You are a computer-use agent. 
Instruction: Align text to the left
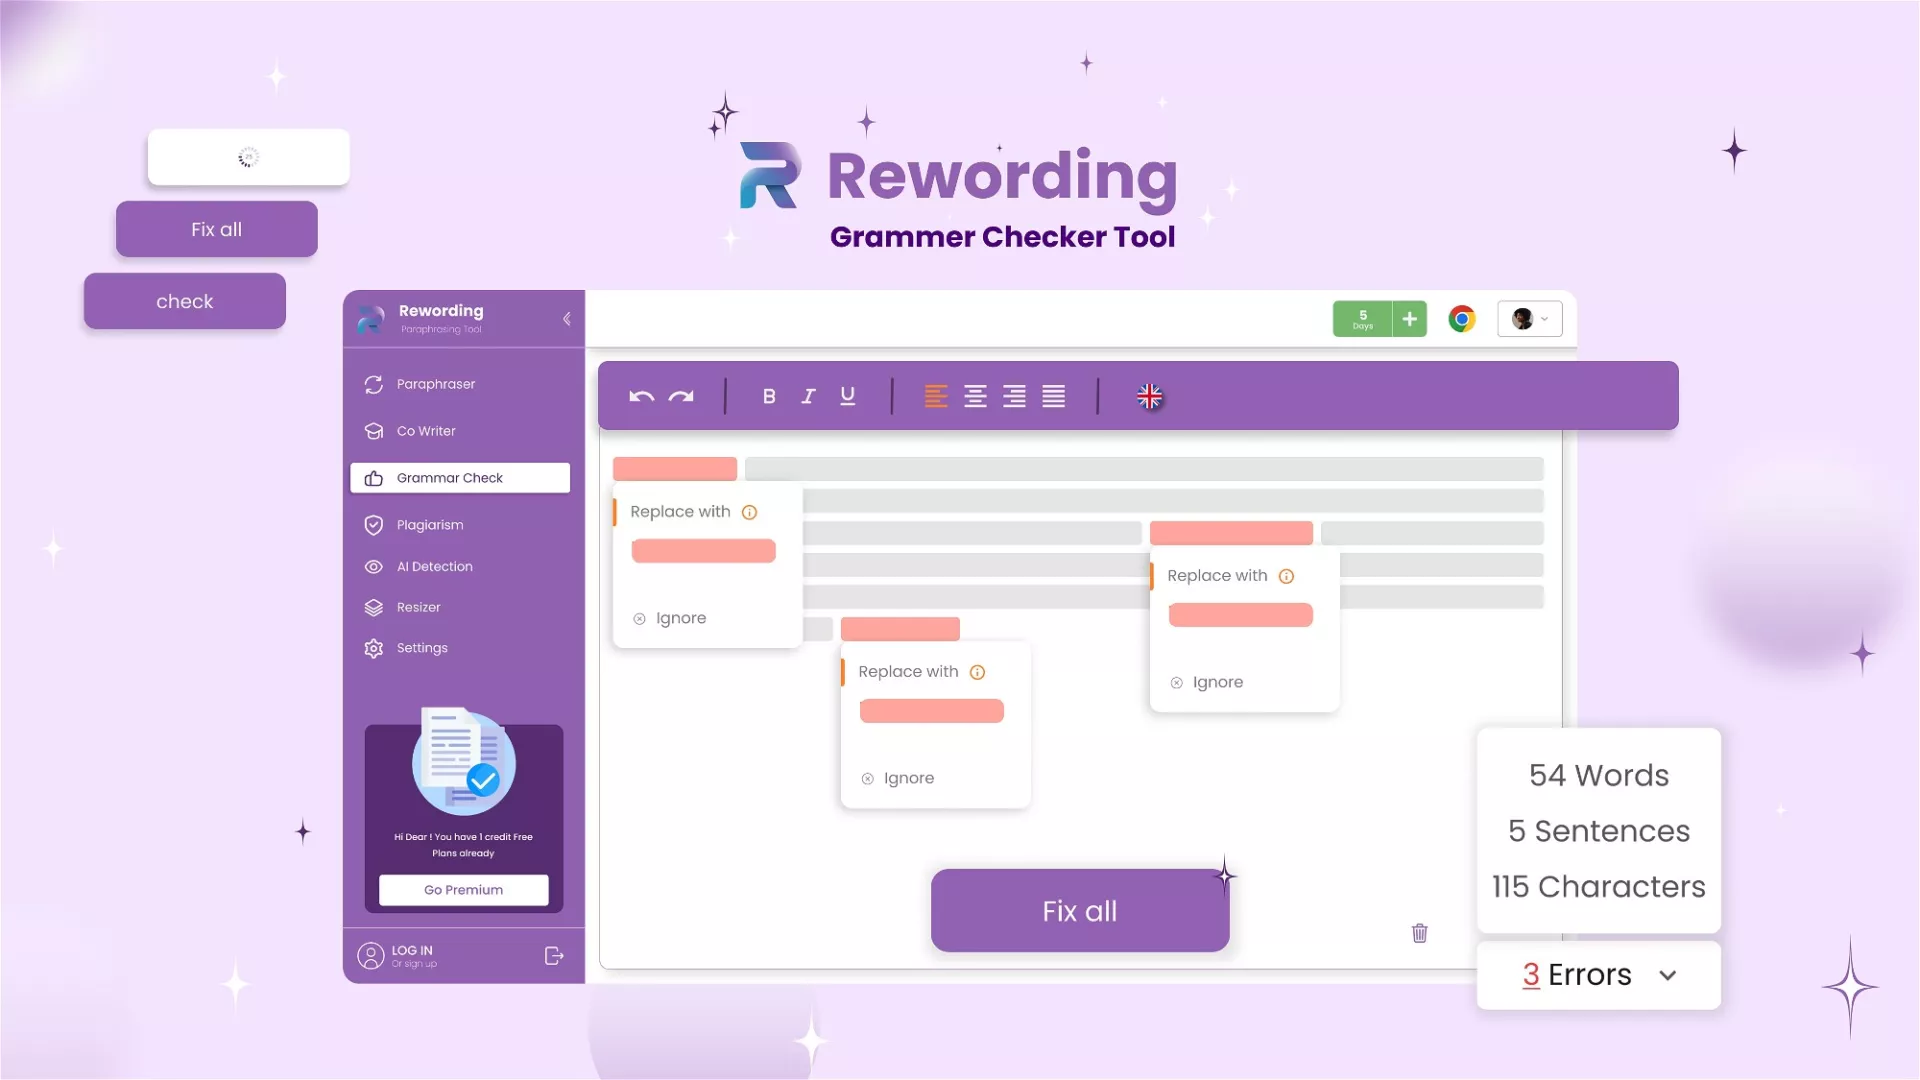[x=936, y=397]
